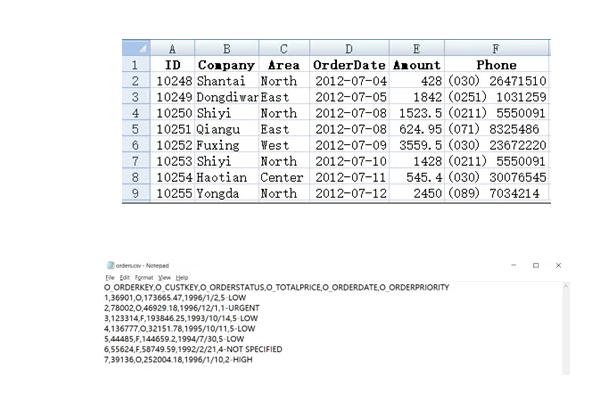This screenshot has height=402, width=612.
Task: Select phone cell (089) 7034214
Action: (496, 193)
